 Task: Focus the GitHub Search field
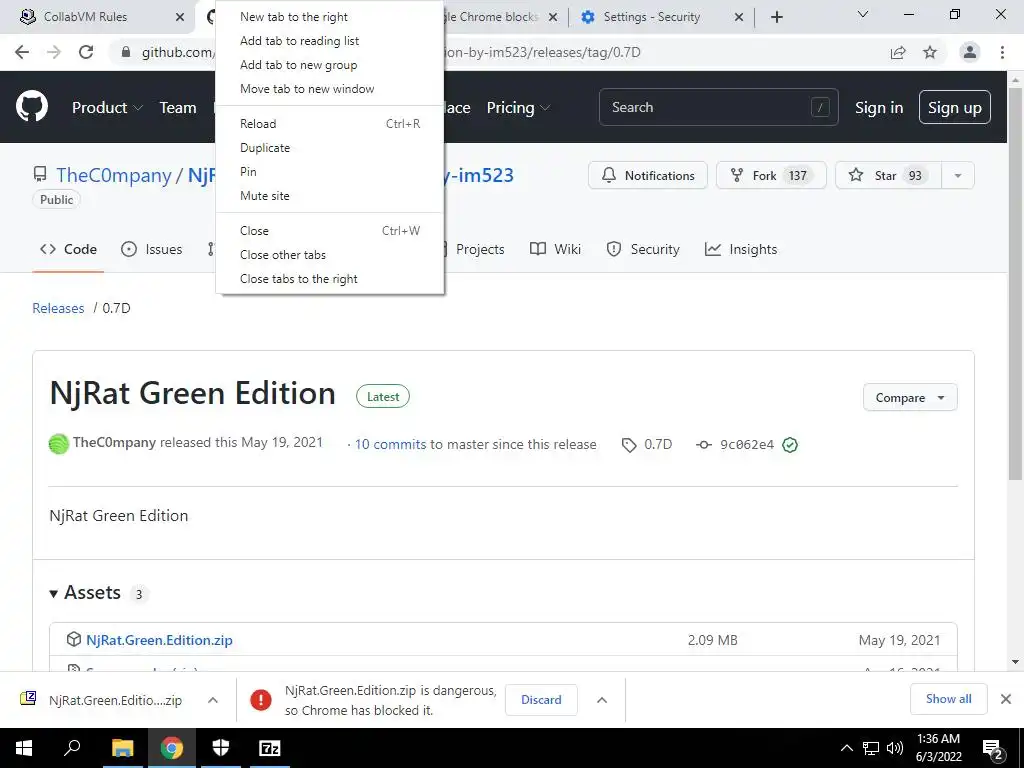(x=718, y=108)
